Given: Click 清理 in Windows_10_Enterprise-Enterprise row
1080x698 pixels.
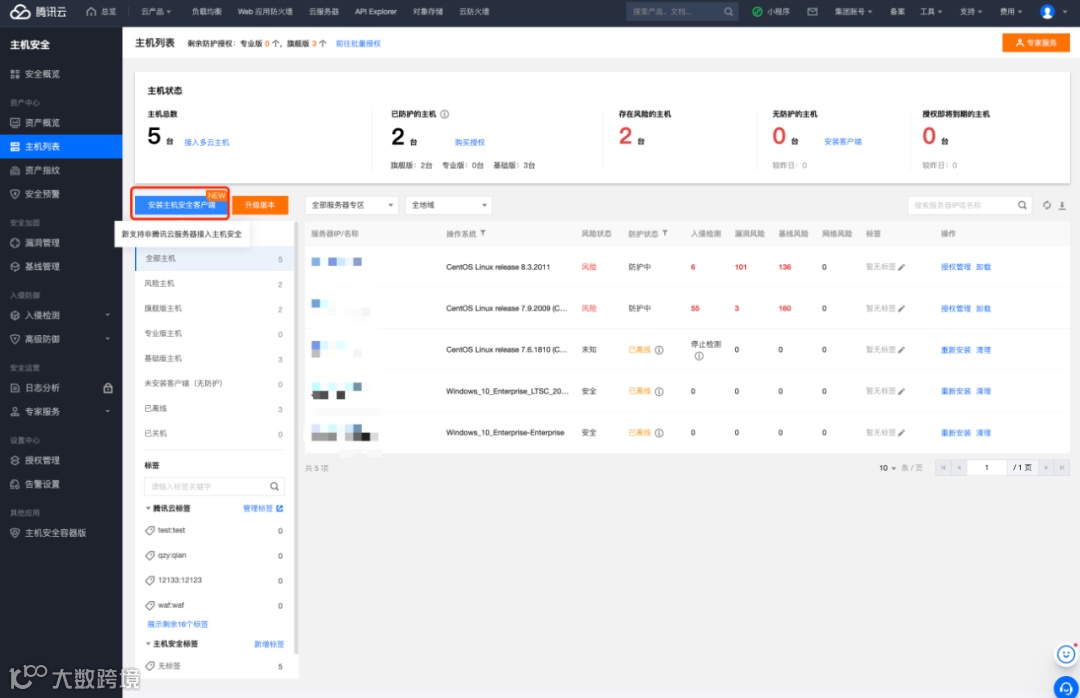Looking at the screenshot, I should 983,433.
